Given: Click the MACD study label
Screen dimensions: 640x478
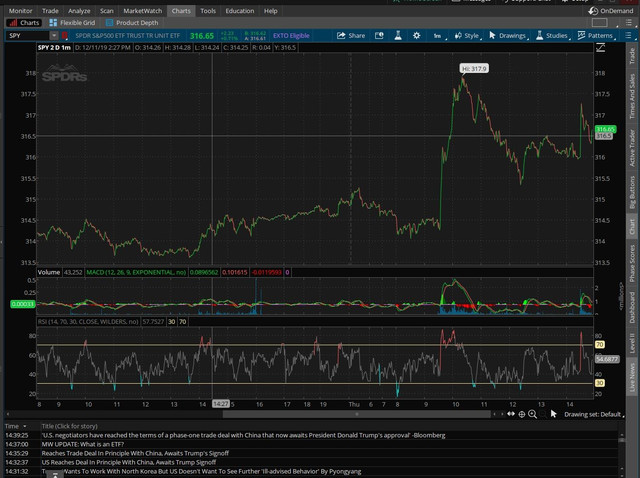Looking at the screenshot, I should click(x=136, y=272).
